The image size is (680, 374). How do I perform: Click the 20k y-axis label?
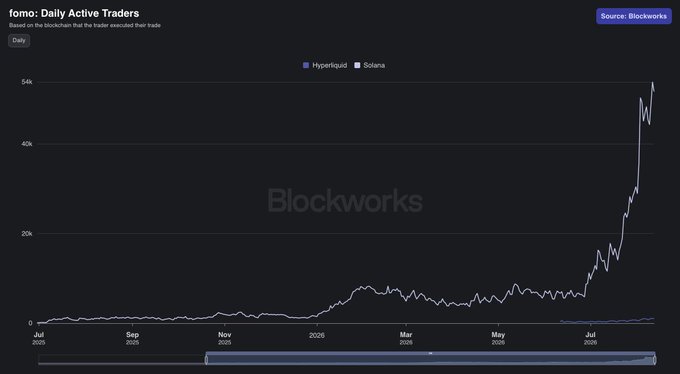tap(27, 233)
